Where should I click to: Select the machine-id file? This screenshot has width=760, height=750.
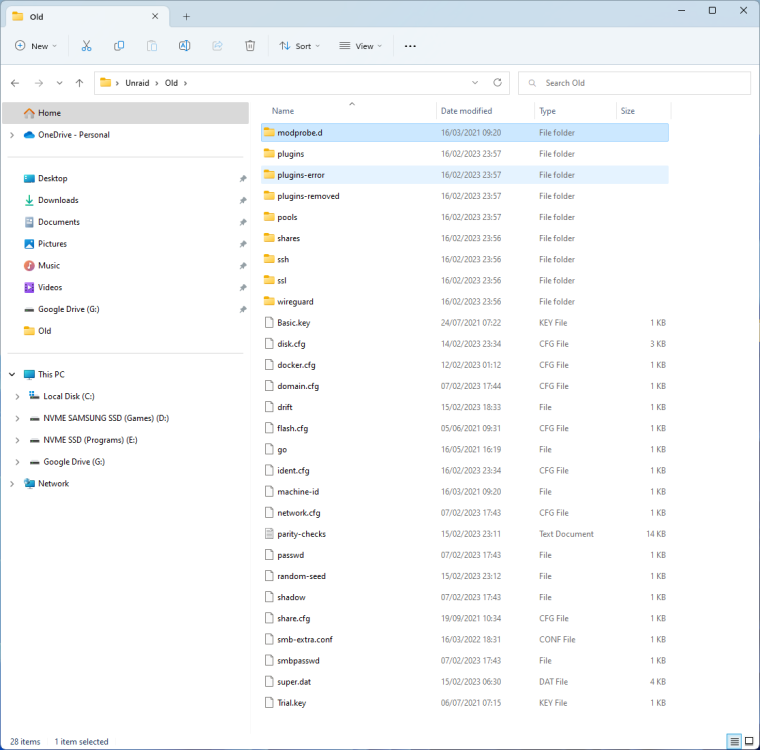coord(465,492)
